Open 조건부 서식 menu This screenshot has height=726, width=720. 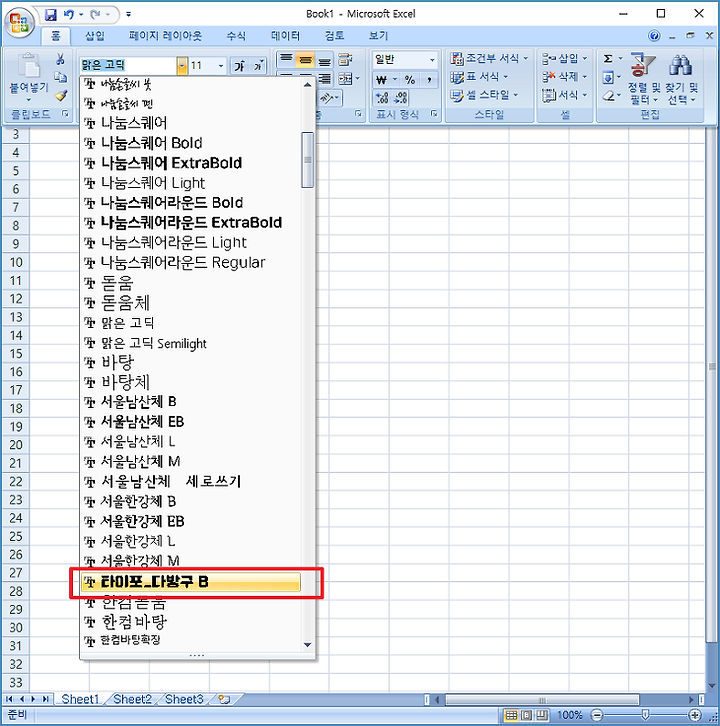click(x=489, y=58)
